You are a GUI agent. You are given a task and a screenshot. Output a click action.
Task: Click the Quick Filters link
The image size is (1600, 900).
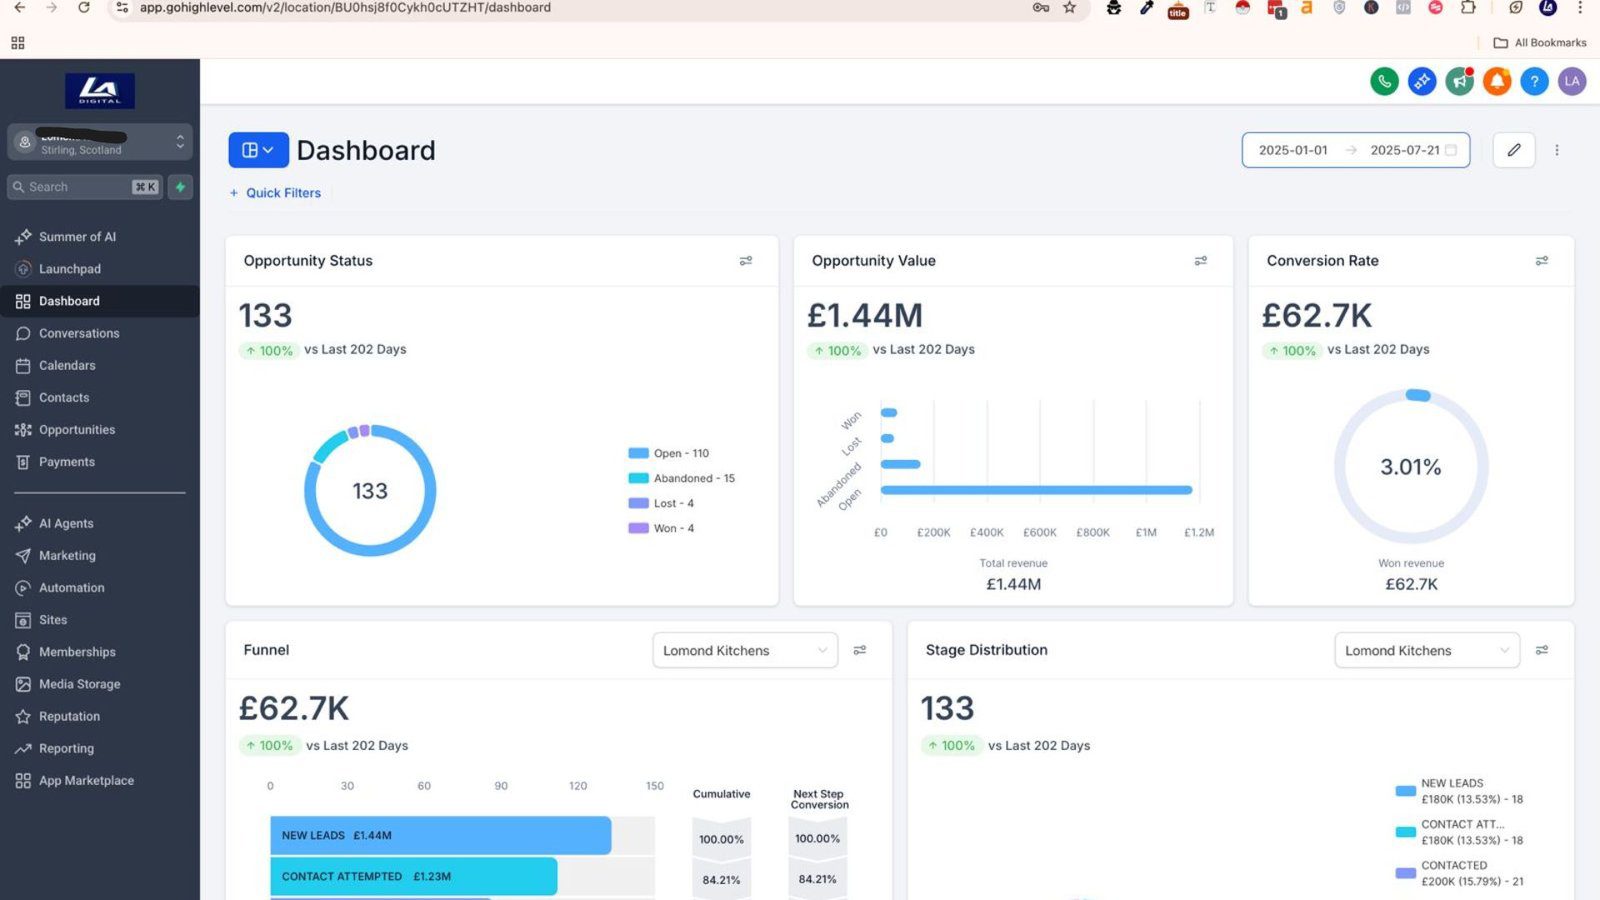coord(276,193)
